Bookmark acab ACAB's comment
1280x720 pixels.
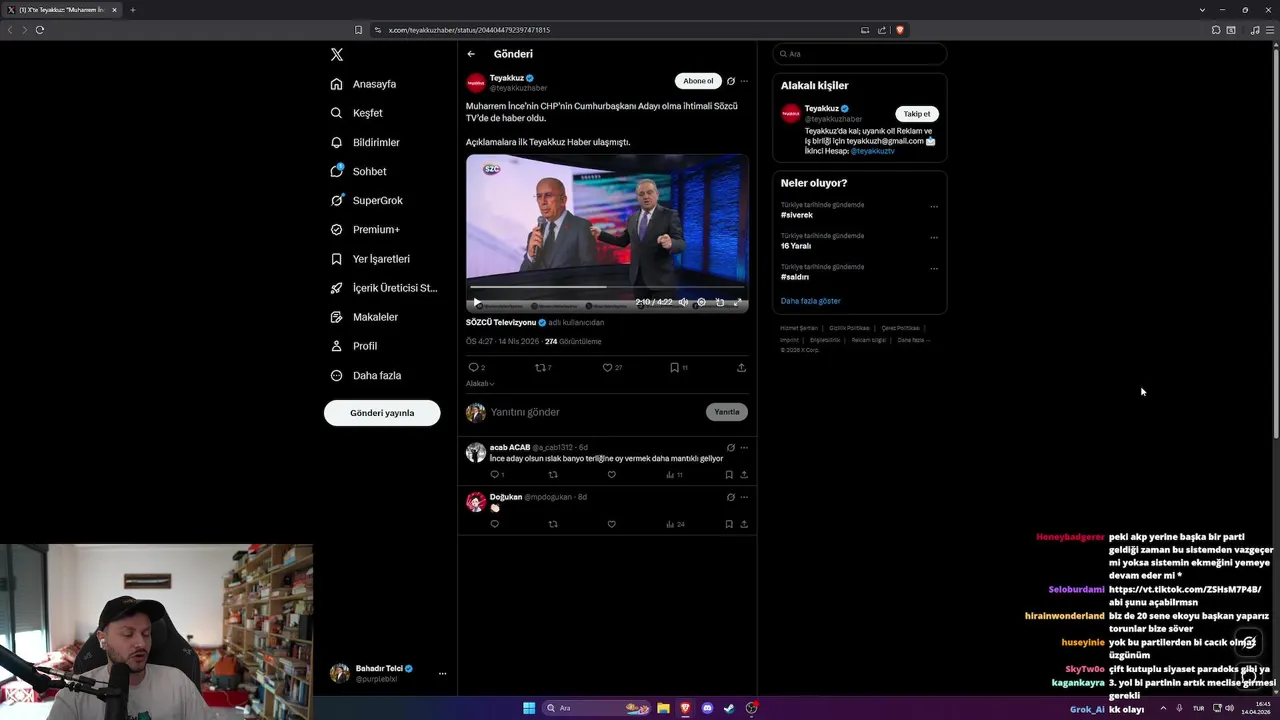pos(729,475)
